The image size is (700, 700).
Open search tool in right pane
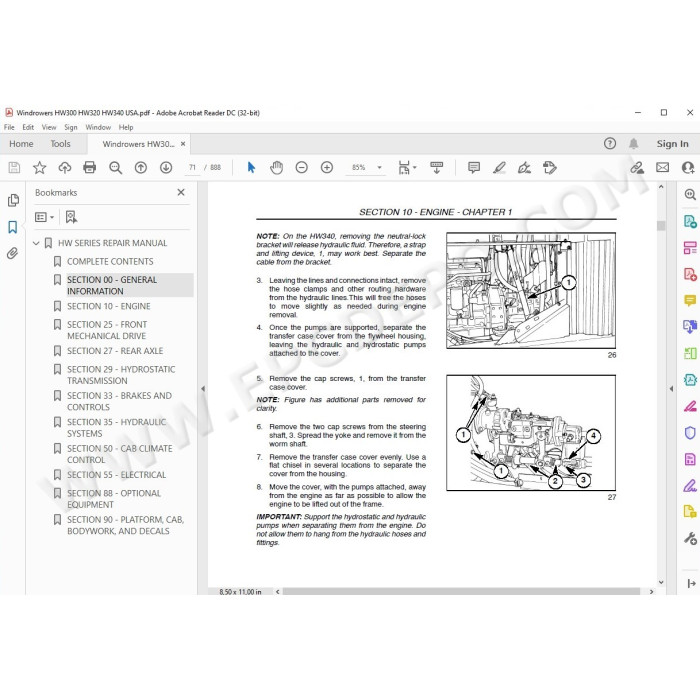690,194
